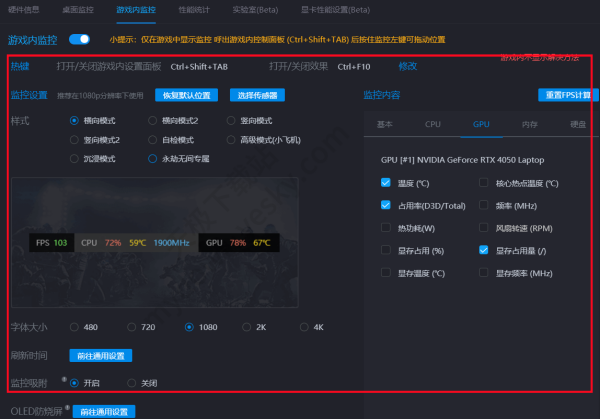600x419 pixels.
Task: Switch monitor content to the 内存 tab
Action: [529, 125]
